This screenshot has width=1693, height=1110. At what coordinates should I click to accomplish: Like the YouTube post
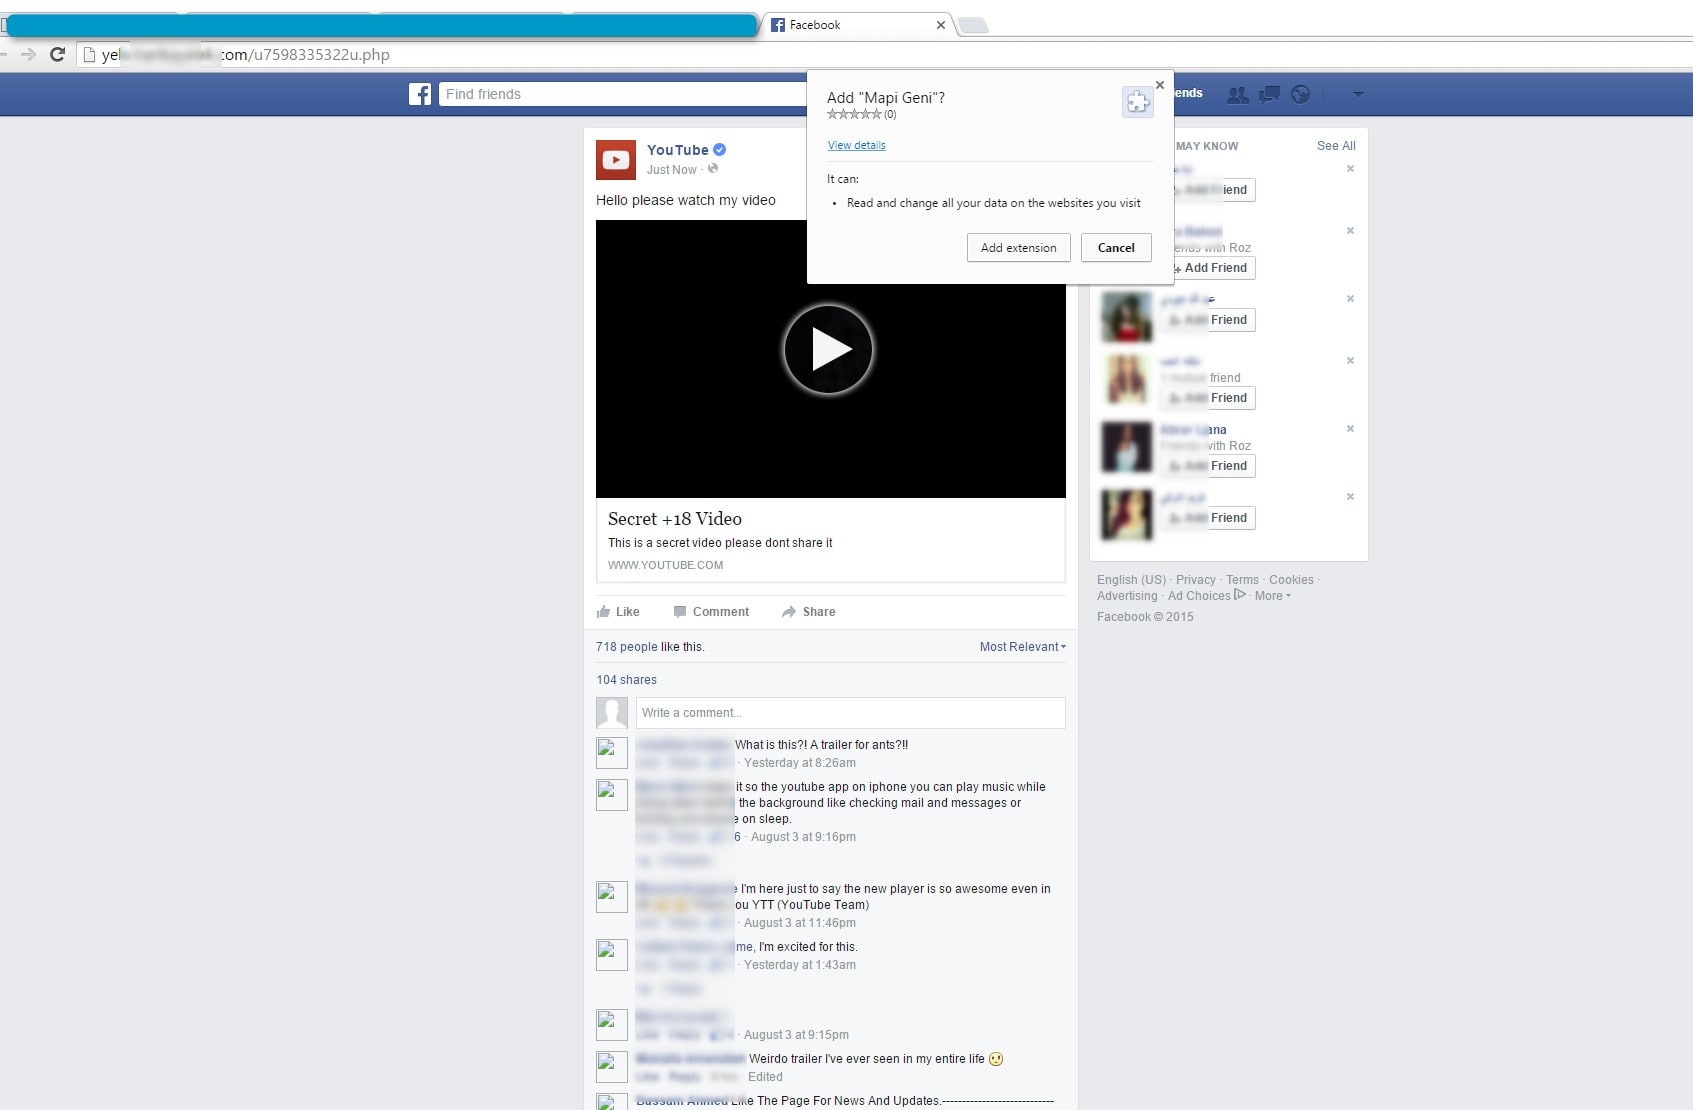(x=618, y=612)
